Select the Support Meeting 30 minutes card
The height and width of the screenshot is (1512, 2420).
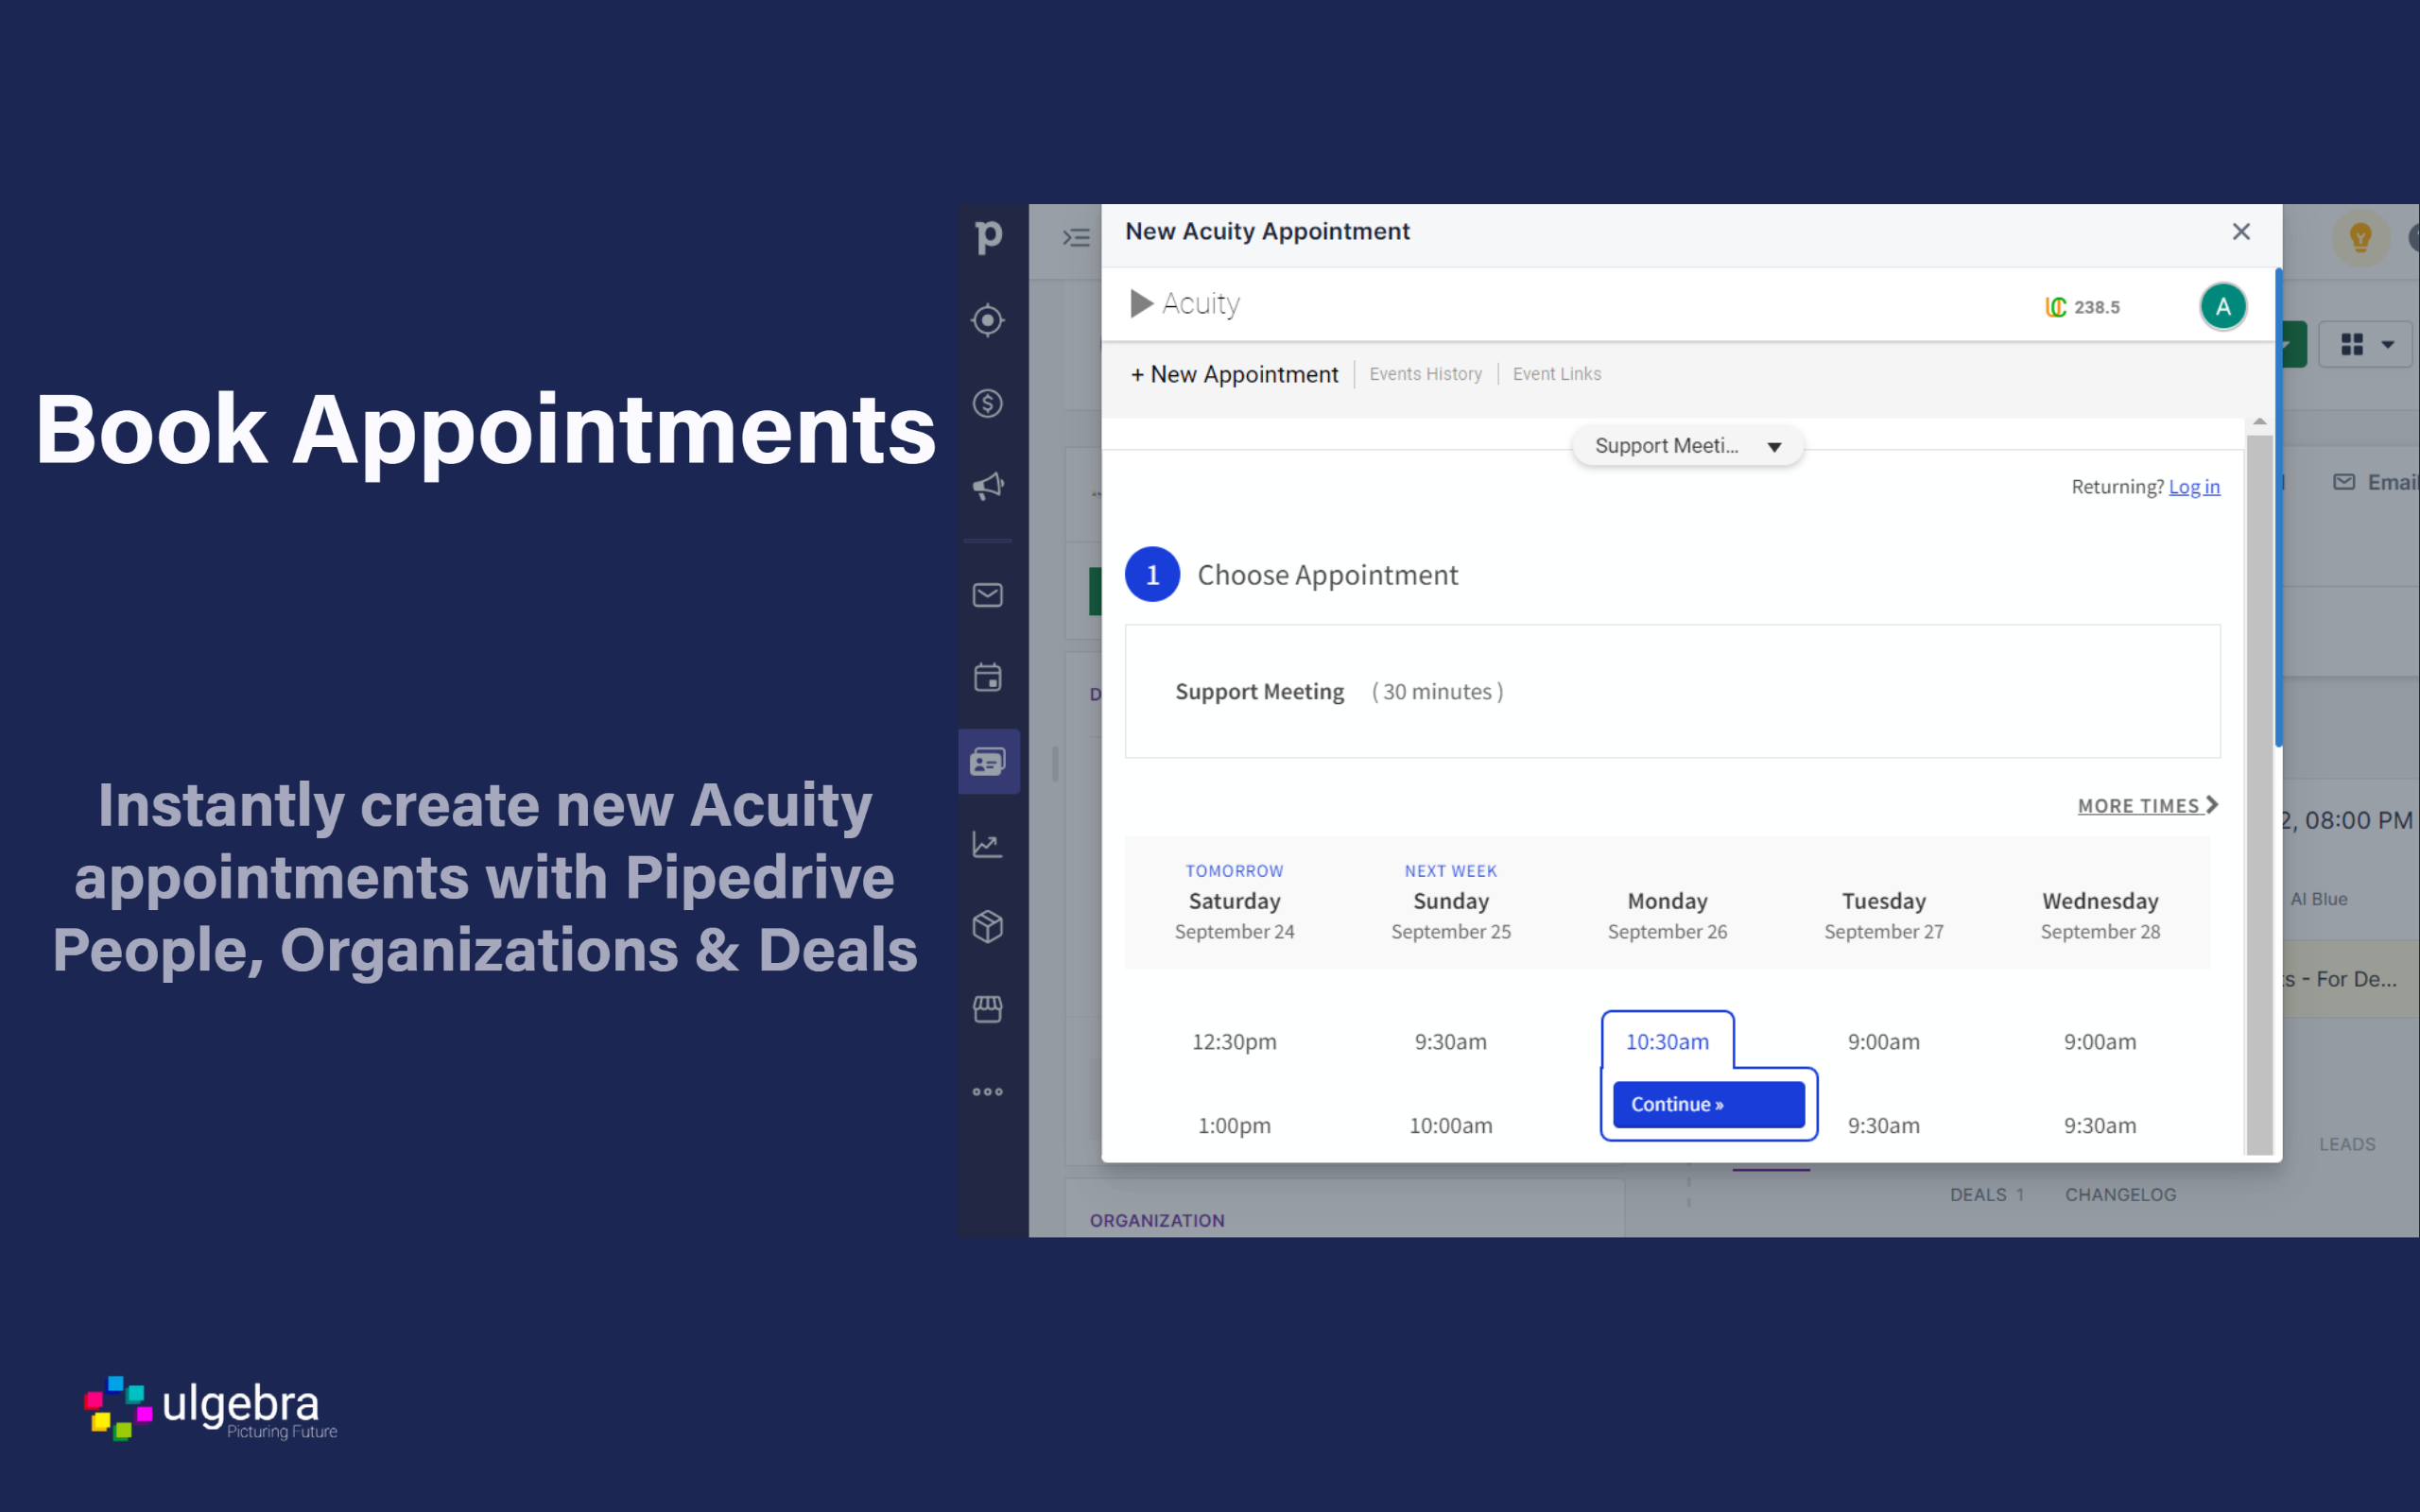coord(1672,691)
